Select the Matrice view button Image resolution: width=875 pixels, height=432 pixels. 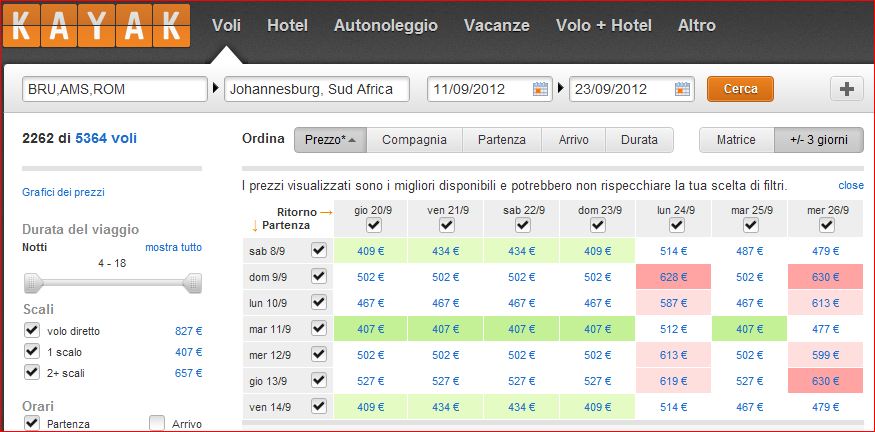point(736,140)
